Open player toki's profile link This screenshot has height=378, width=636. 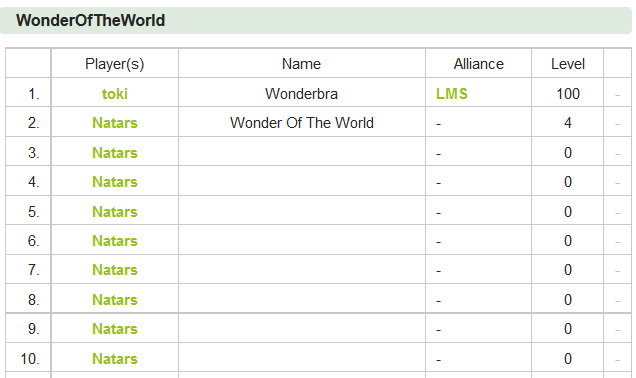[115, 94]
